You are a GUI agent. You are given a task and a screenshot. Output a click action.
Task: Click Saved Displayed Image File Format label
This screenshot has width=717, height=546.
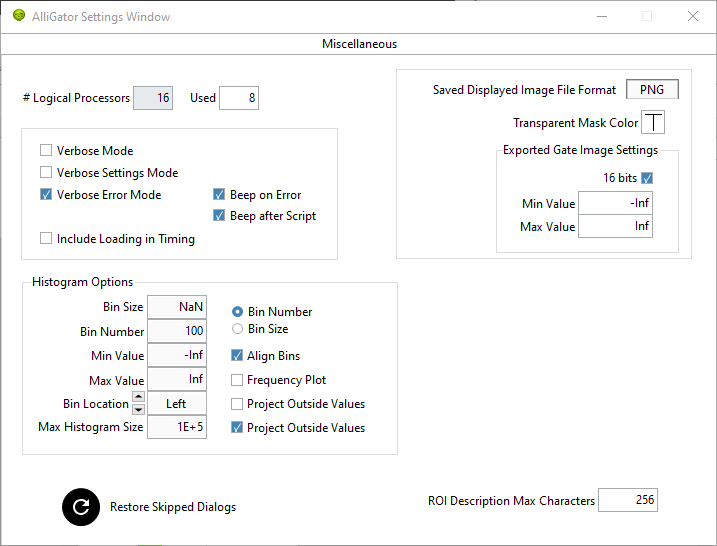(x=524, y=90)
